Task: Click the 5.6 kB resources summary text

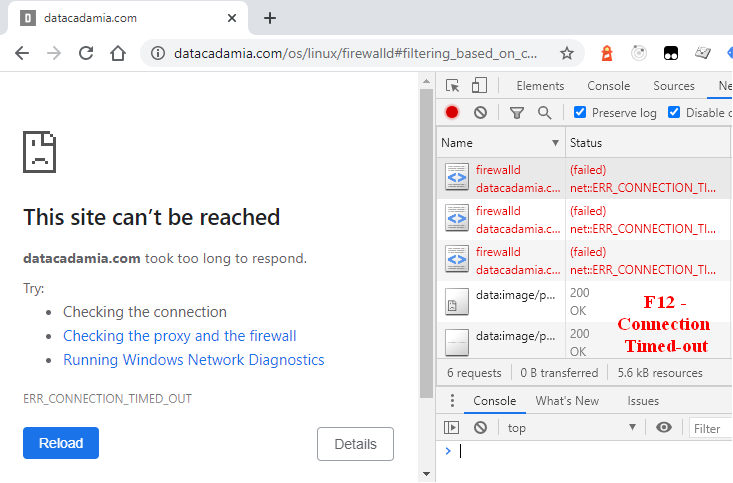Action: click(660, 373)
